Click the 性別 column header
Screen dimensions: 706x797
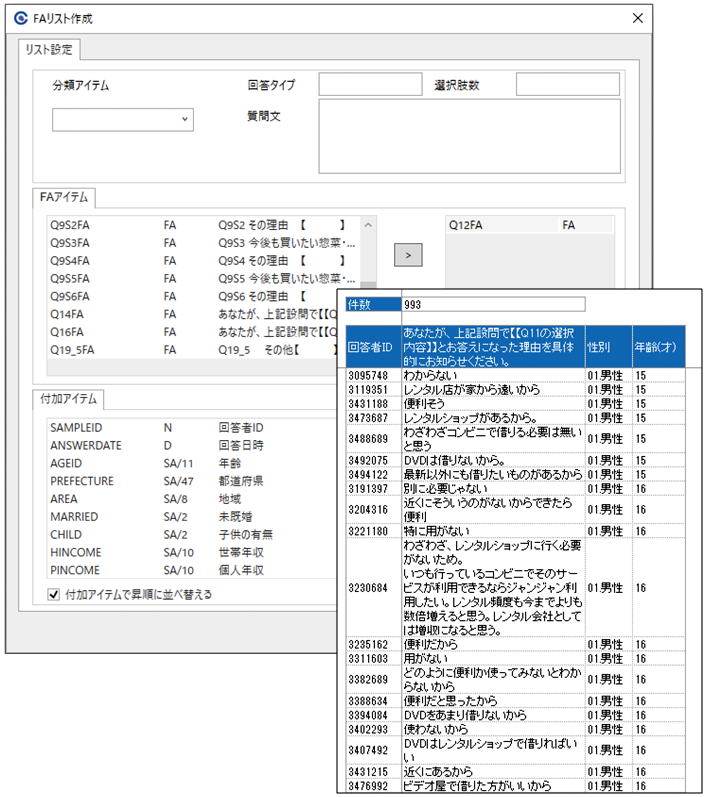tap(608, 347)
